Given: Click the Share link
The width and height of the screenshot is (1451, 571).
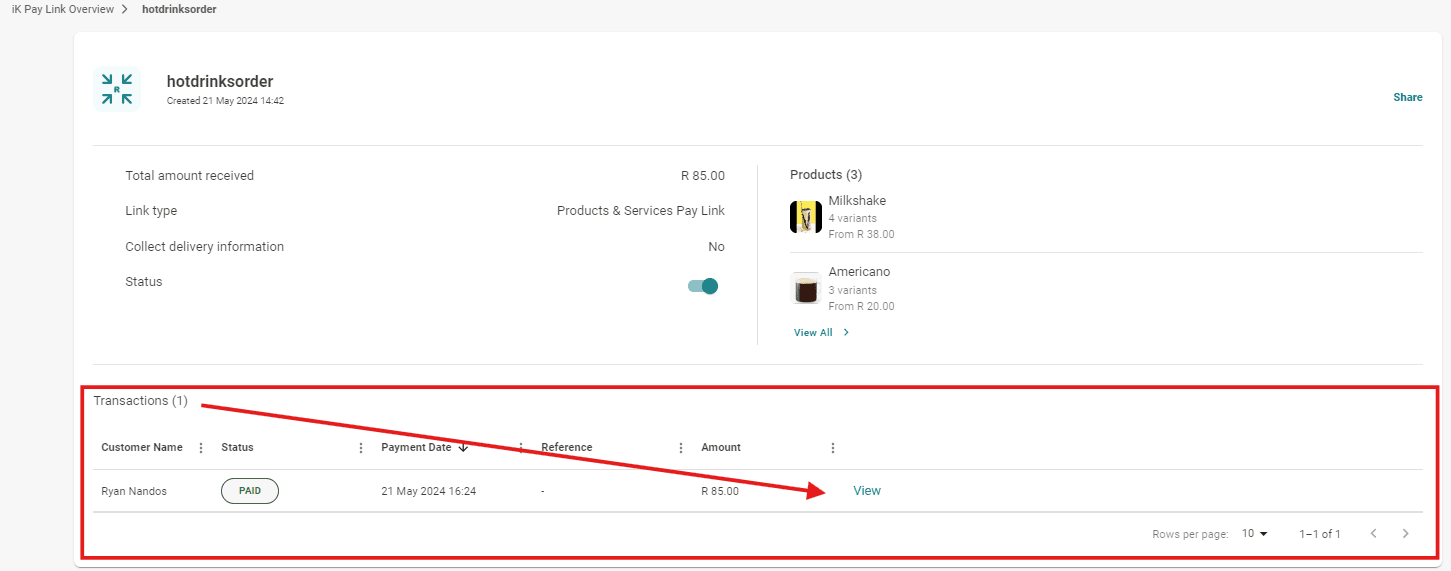Looking at the screenshot, I should click(1407, 98).
